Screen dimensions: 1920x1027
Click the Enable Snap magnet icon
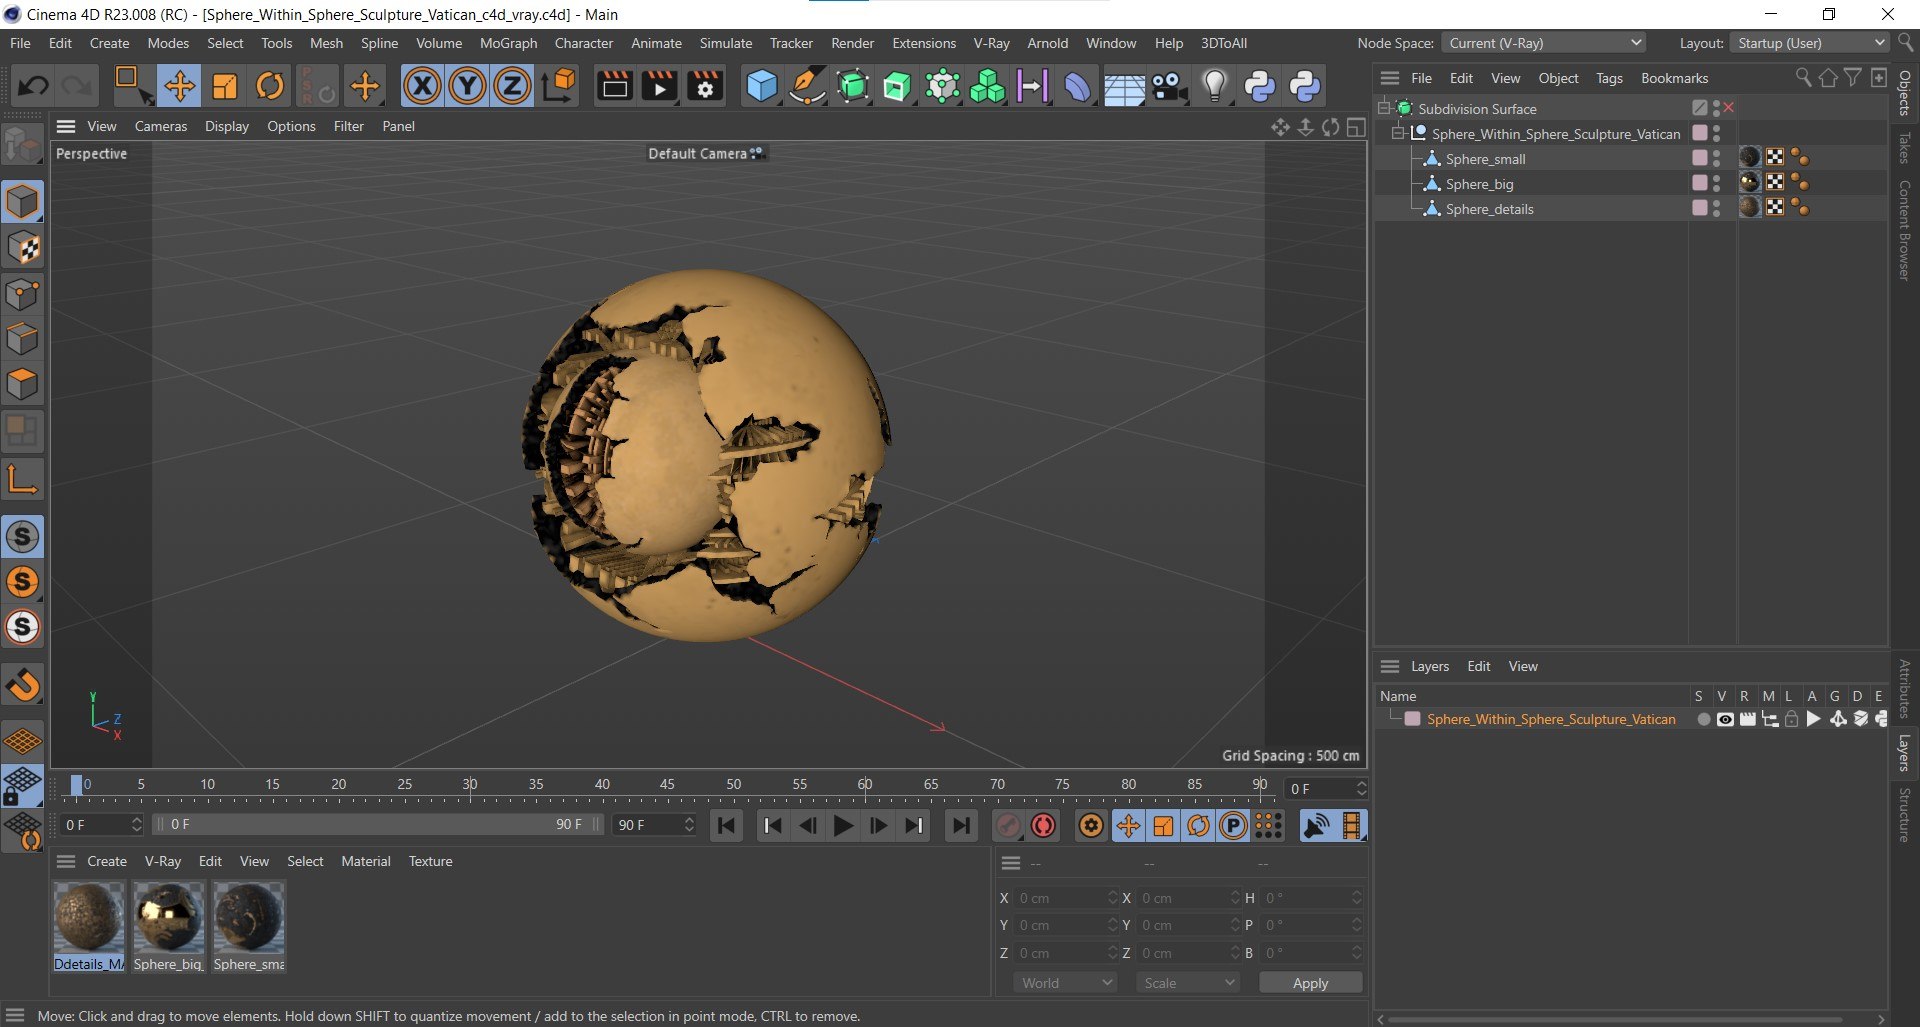(23, 685)
